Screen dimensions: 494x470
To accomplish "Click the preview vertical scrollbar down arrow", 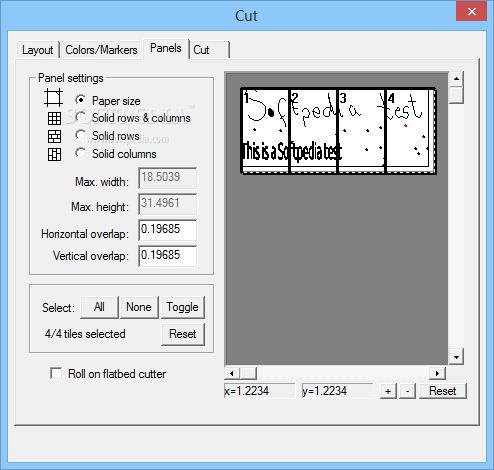I will [456, 357].
